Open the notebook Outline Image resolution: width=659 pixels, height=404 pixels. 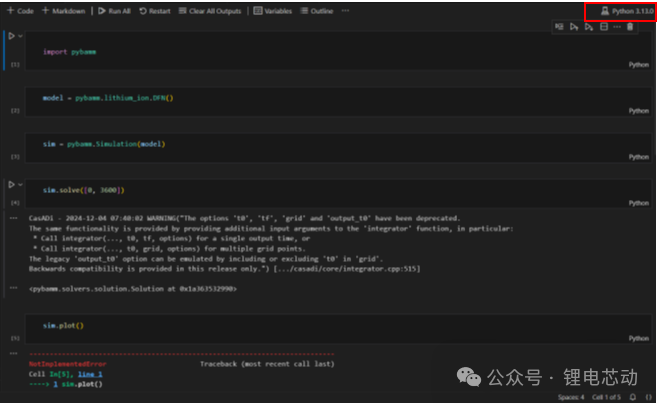click(317, 11)
